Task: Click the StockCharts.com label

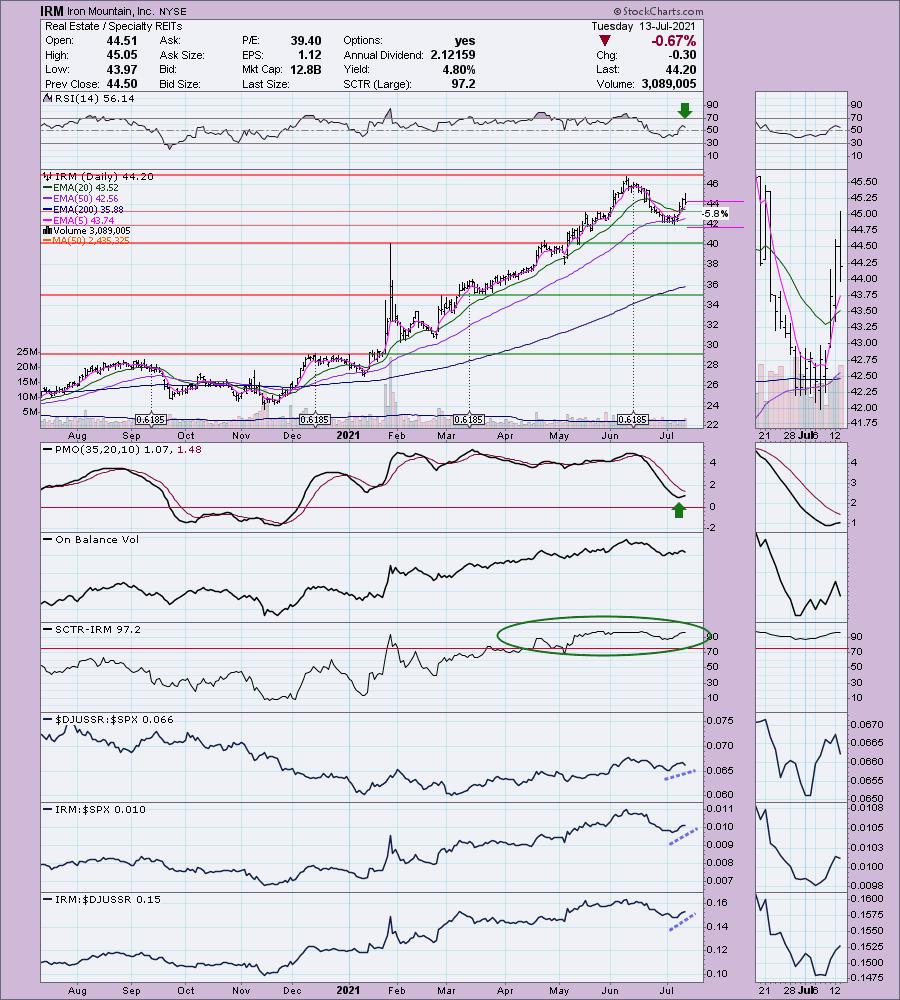Action: pos(659,11)
